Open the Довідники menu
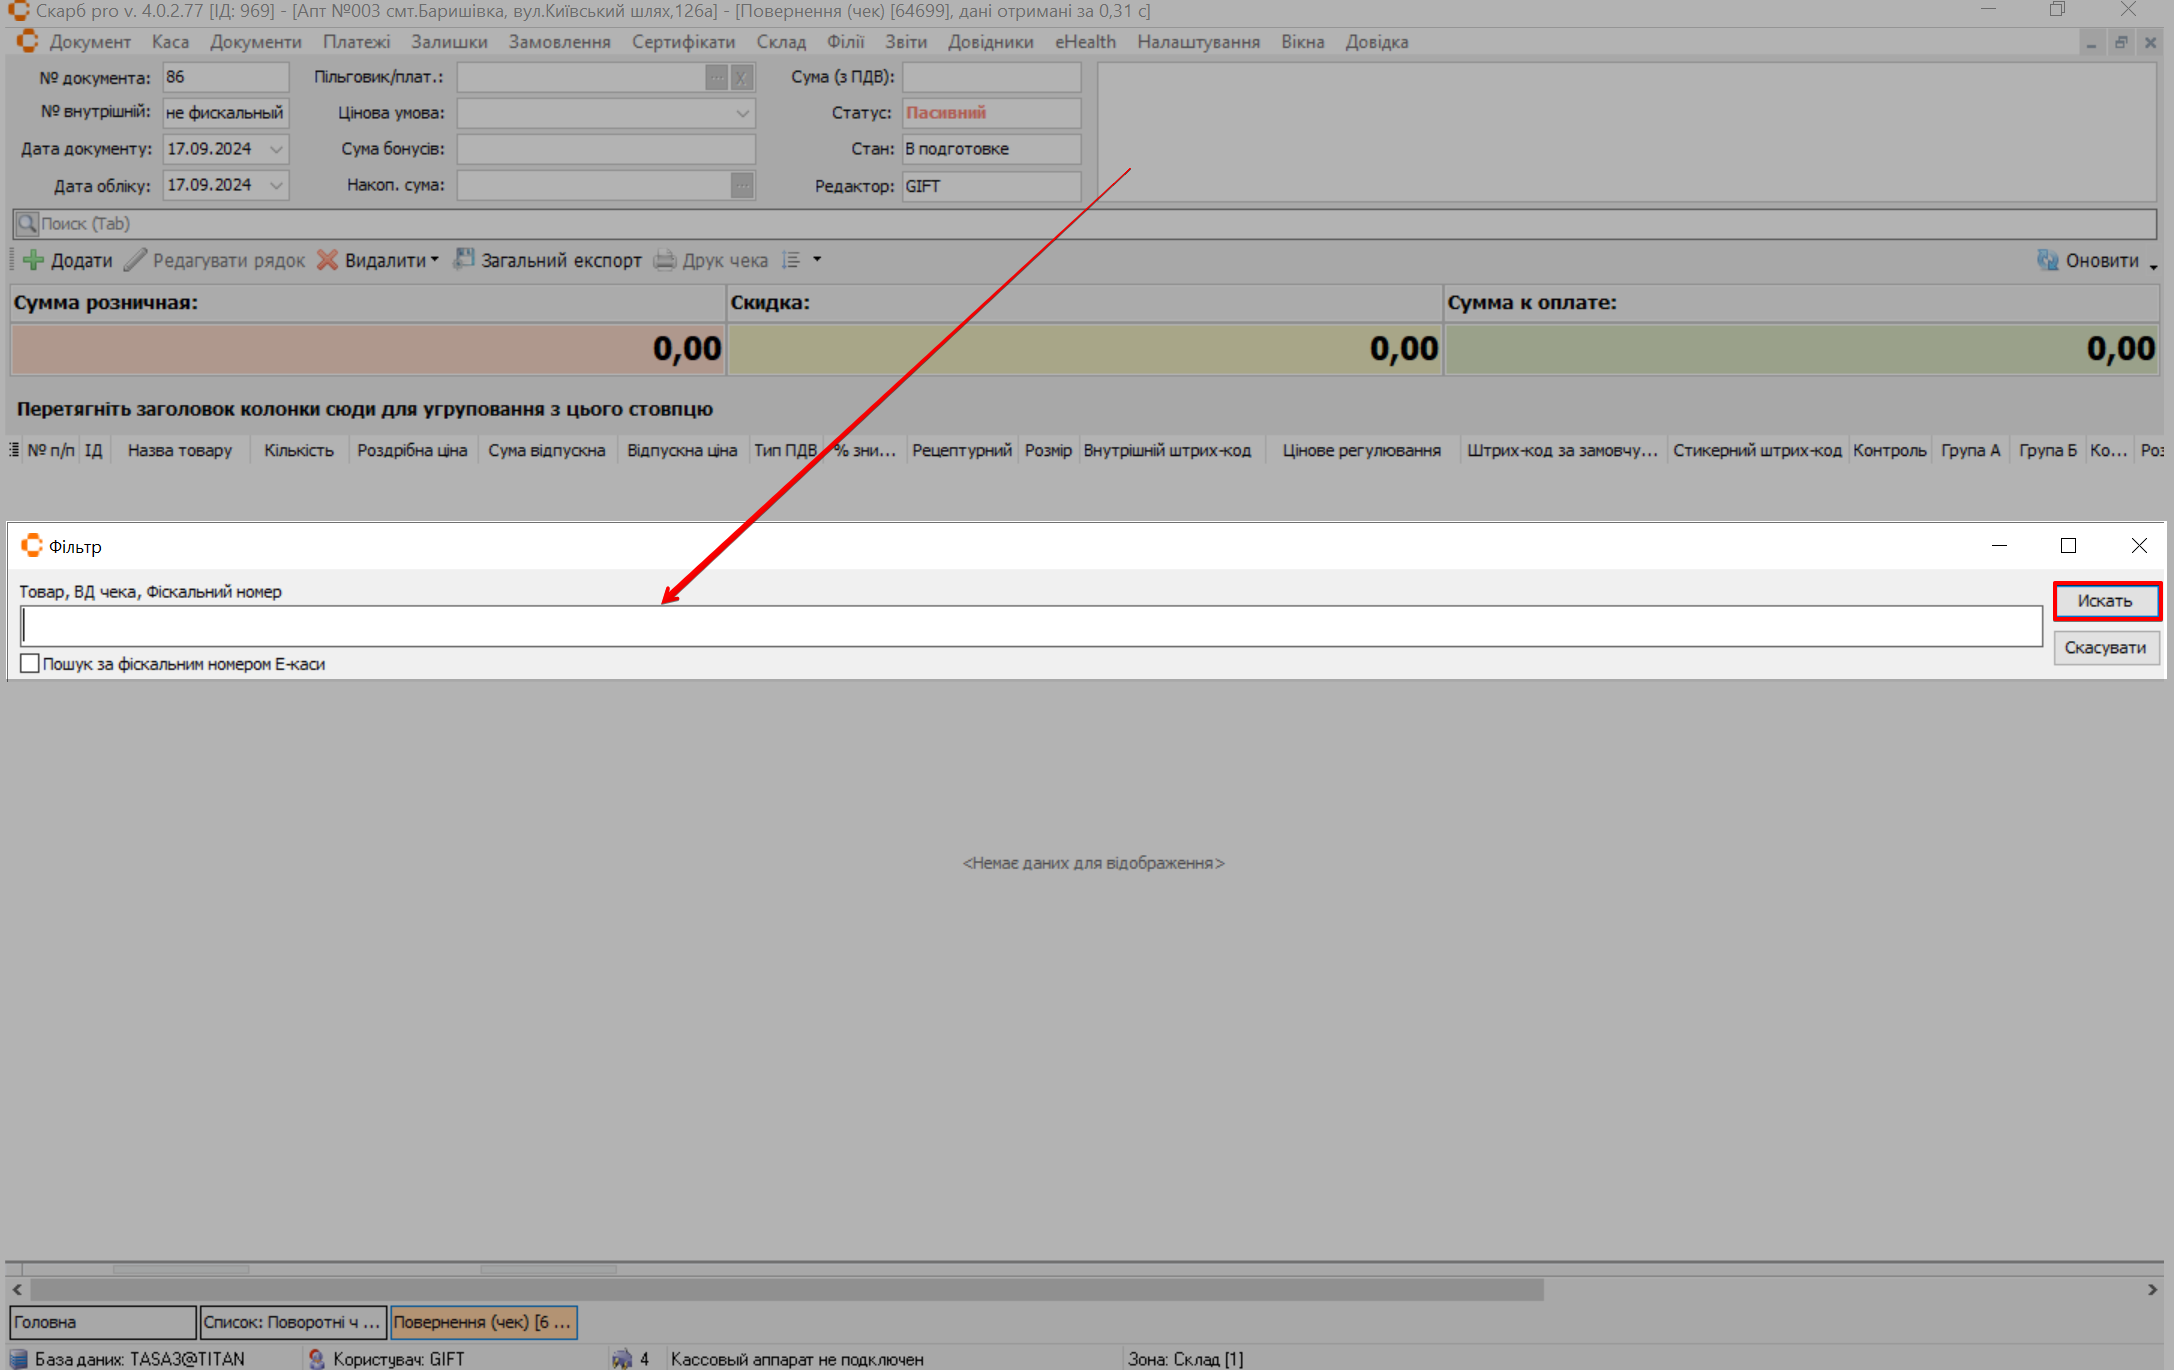The image size is (2174, 1370). 990,42
